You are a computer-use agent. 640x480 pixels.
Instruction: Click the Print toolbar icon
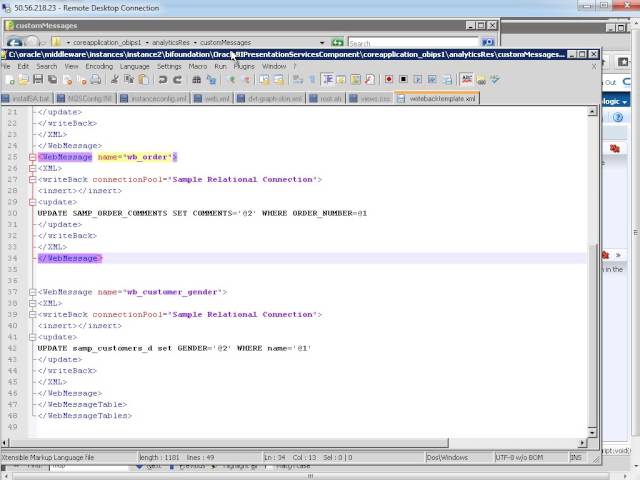click(96, 80)
